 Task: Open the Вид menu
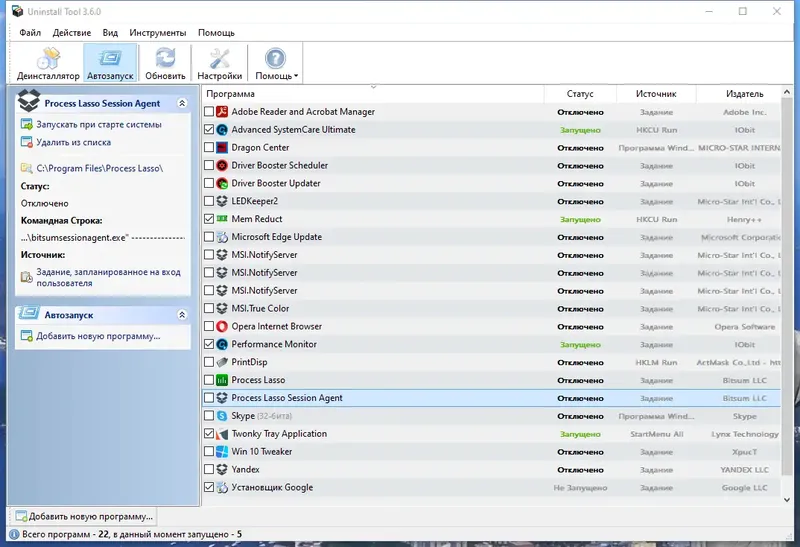(110, 33)
